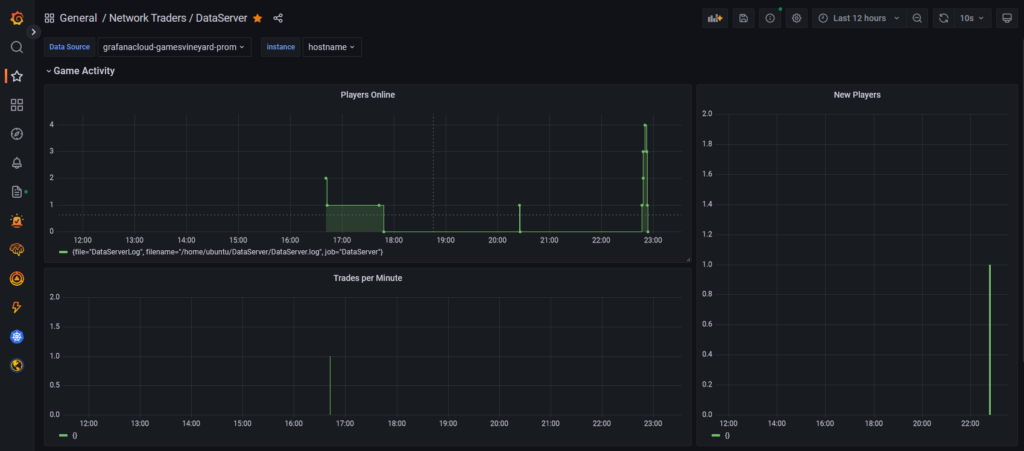Viewport: 1024px width, 451px height.
Task: Go to General folder breadcrumb
Action: (x=78, y=18)
